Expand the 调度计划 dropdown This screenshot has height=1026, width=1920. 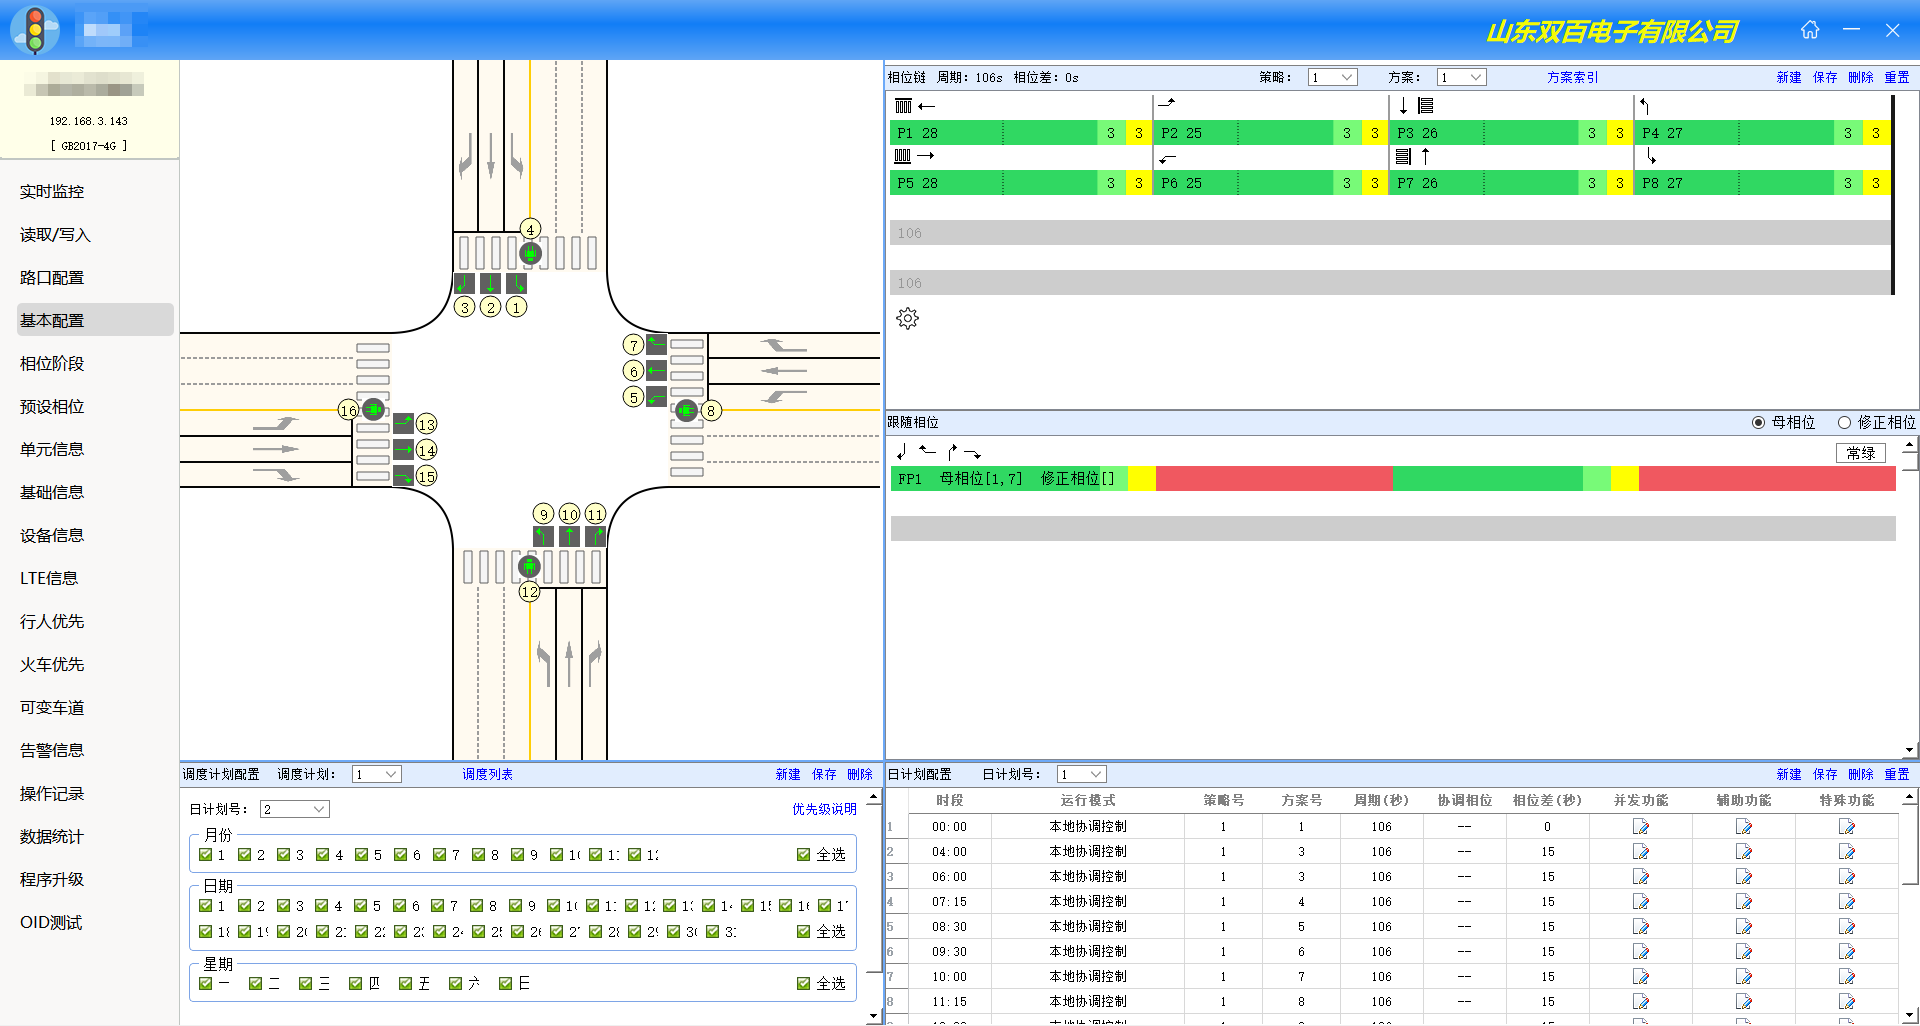[x=377, y=775]
